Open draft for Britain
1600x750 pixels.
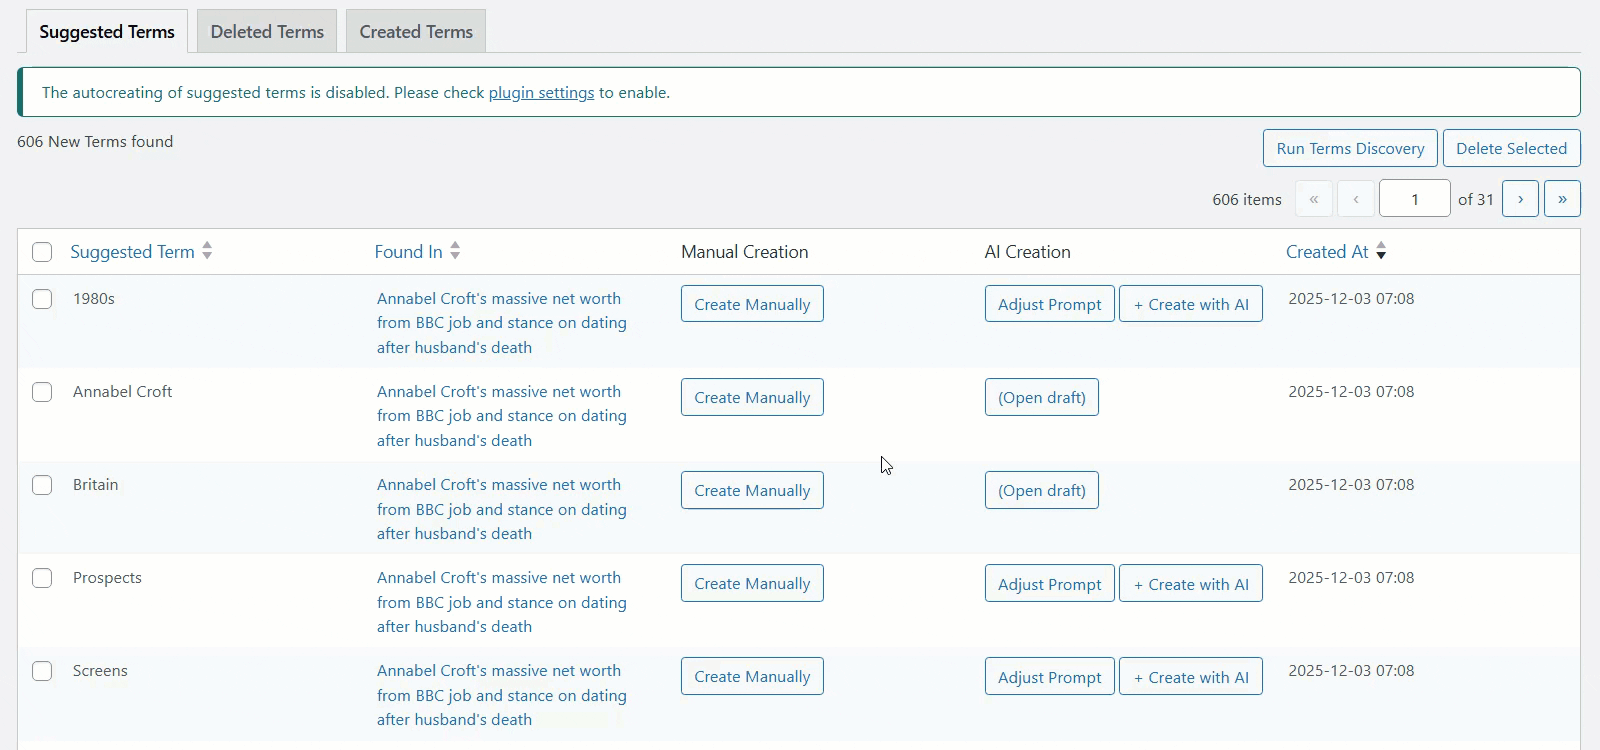1042,490
